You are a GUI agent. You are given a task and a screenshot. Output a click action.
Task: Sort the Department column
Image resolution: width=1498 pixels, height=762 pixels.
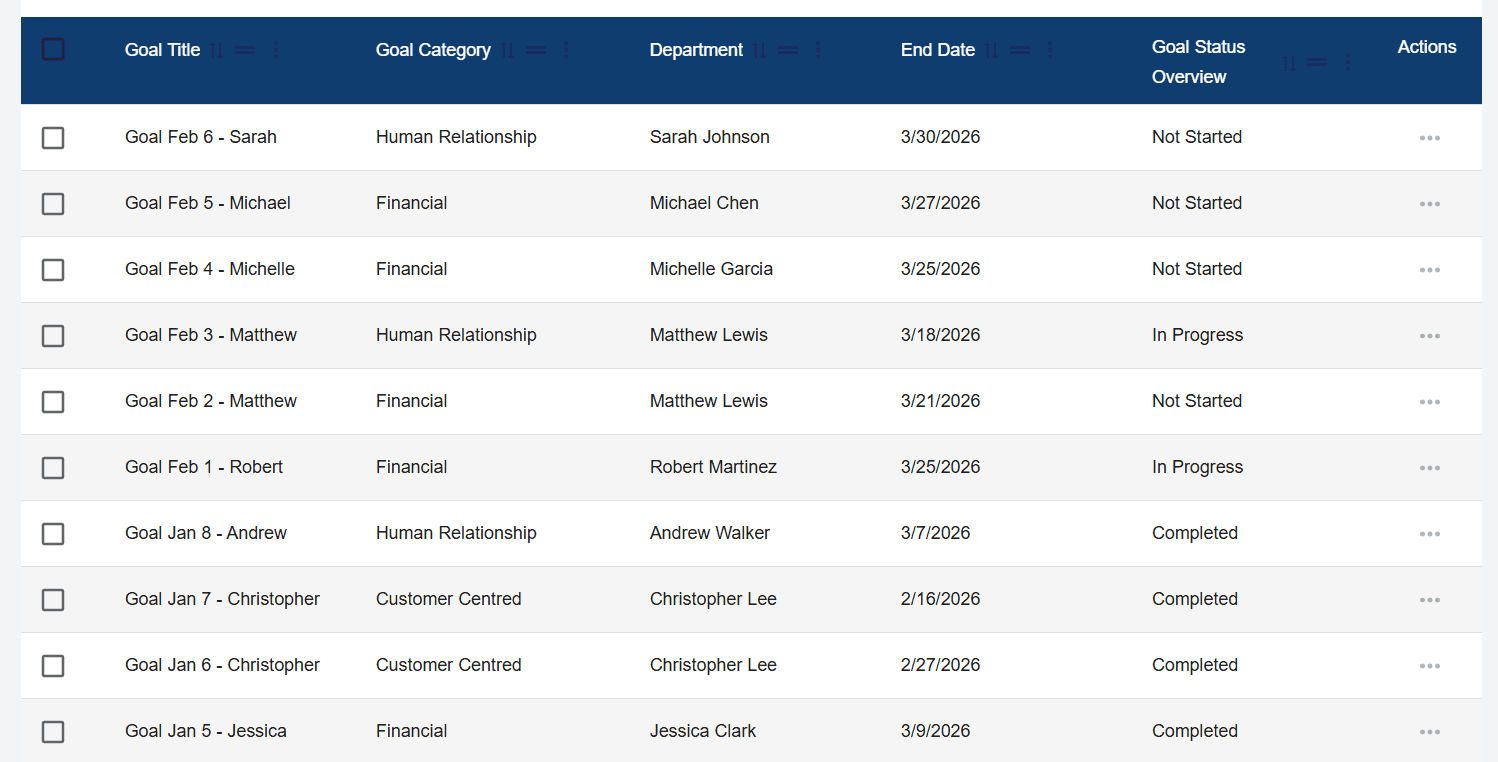(760, 50)
